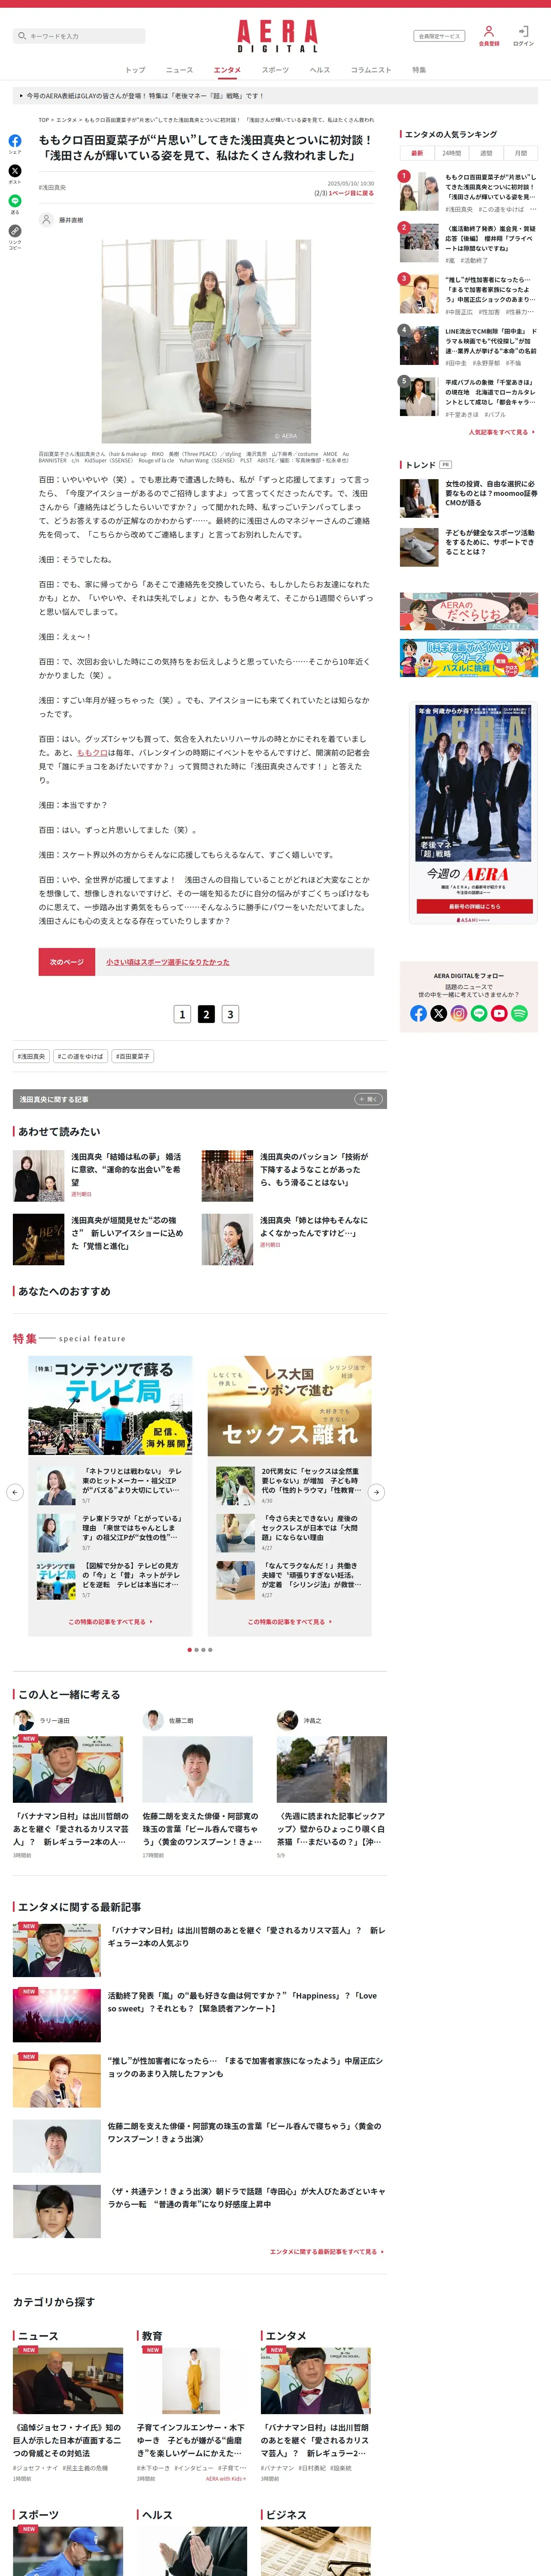551x2576 pixels.
Task: Click #浅田真央 tag chip below article
Action: coord(31,1056)
